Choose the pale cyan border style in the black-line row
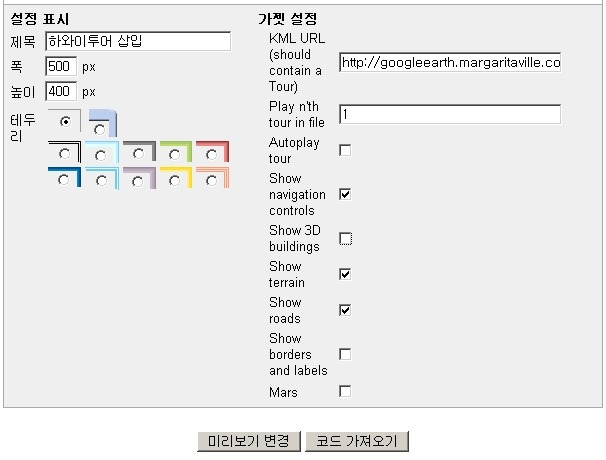 100,155
